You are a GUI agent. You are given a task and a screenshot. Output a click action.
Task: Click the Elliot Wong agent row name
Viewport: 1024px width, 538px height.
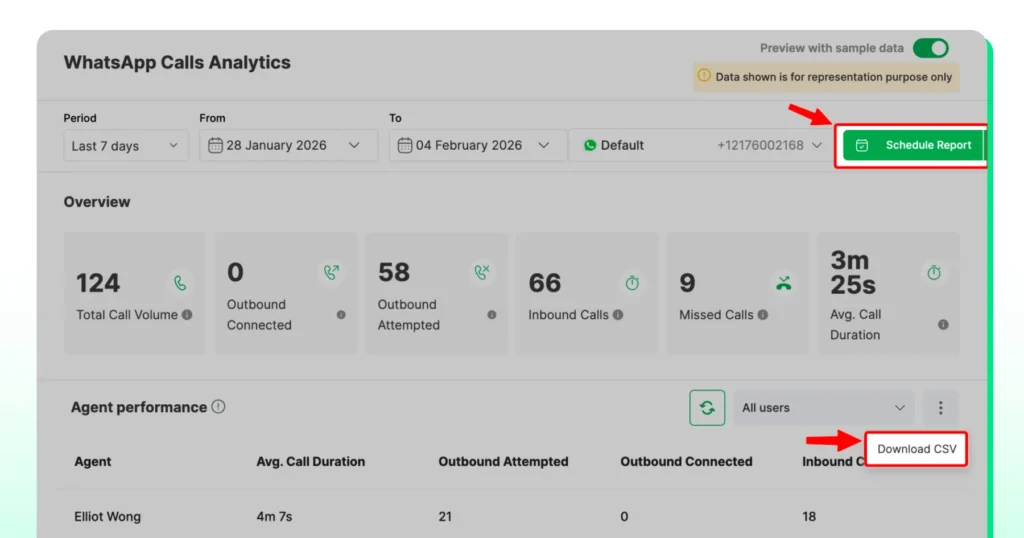point(108,516)
